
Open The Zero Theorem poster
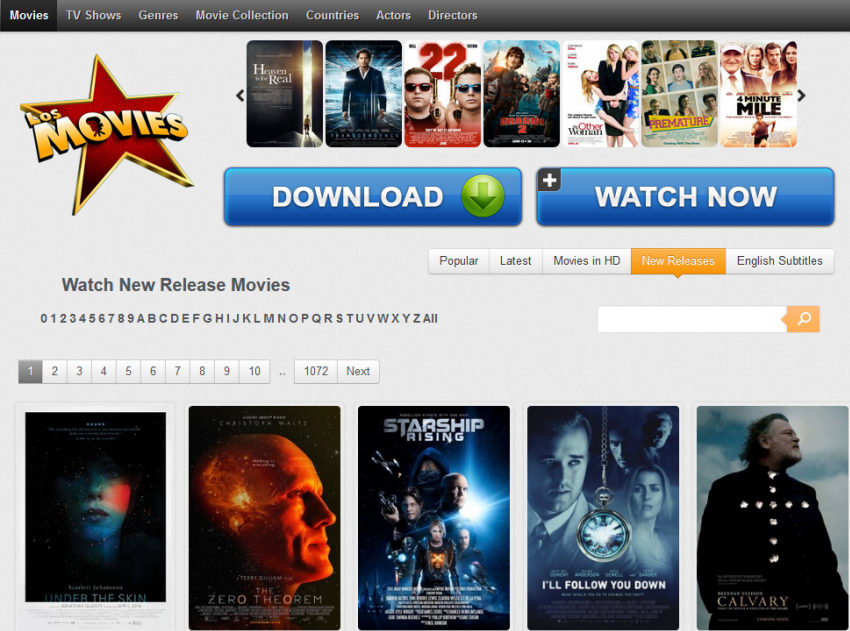[x=265, y=518]
